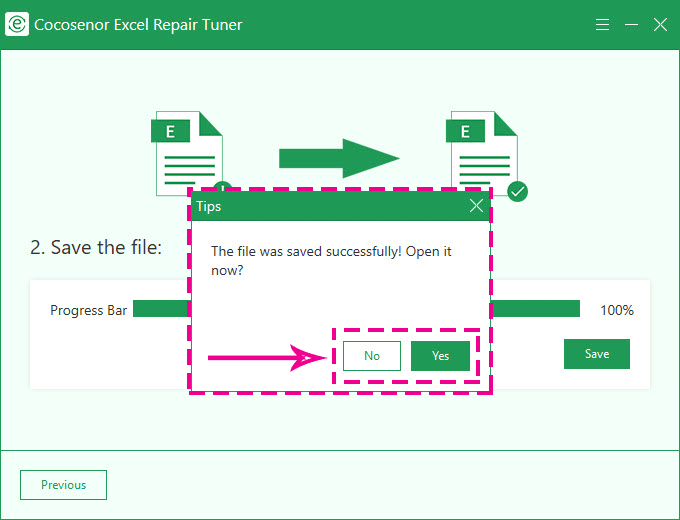Click the Yes button in Tips dialog

tap(440, 356)
